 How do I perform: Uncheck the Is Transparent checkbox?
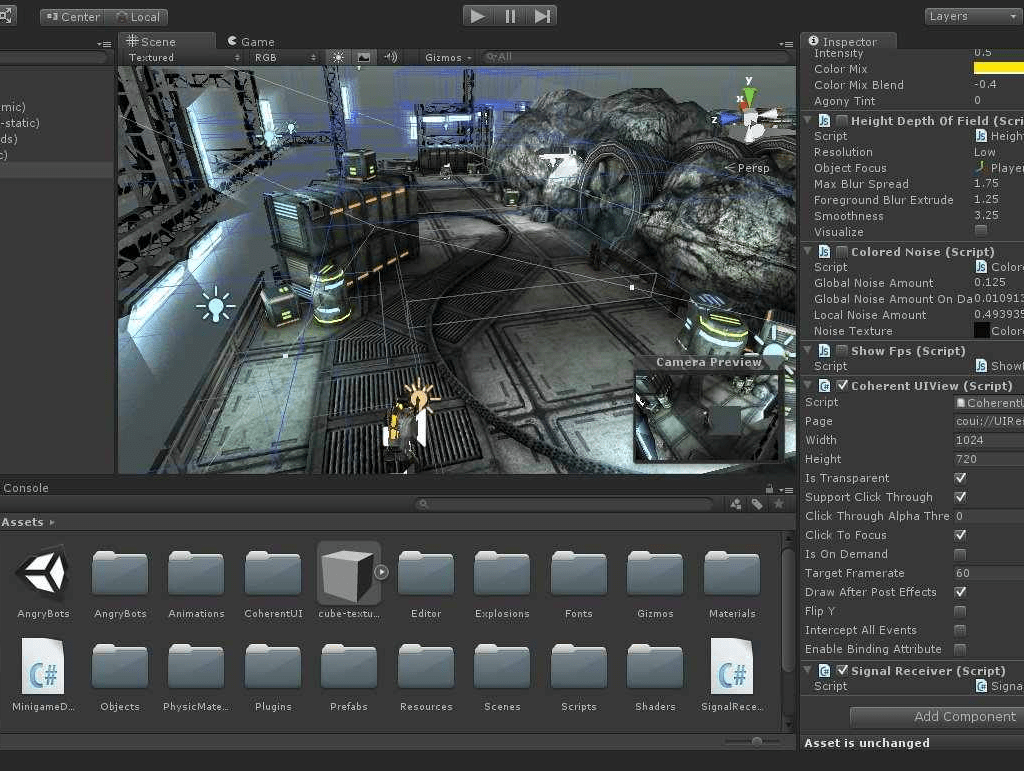tap(960, 478)
